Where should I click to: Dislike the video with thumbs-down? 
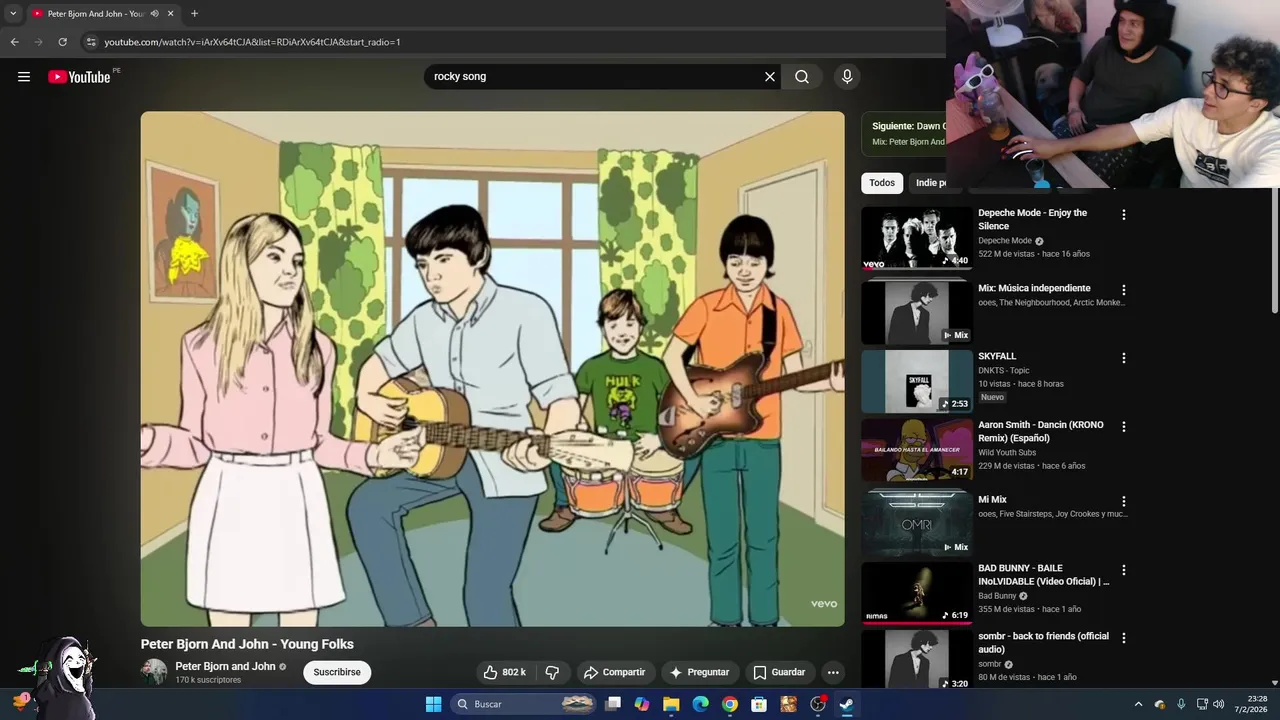point(552,672)
